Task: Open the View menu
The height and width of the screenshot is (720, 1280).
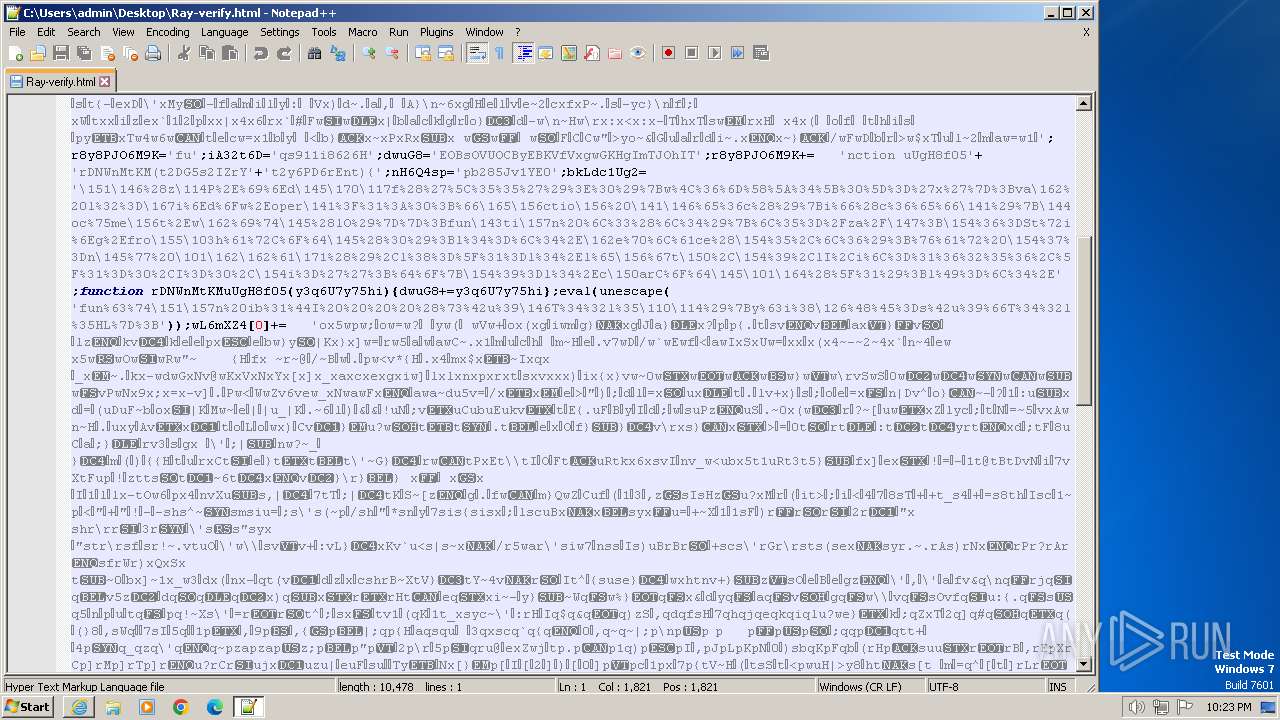Action: (123, 32)
